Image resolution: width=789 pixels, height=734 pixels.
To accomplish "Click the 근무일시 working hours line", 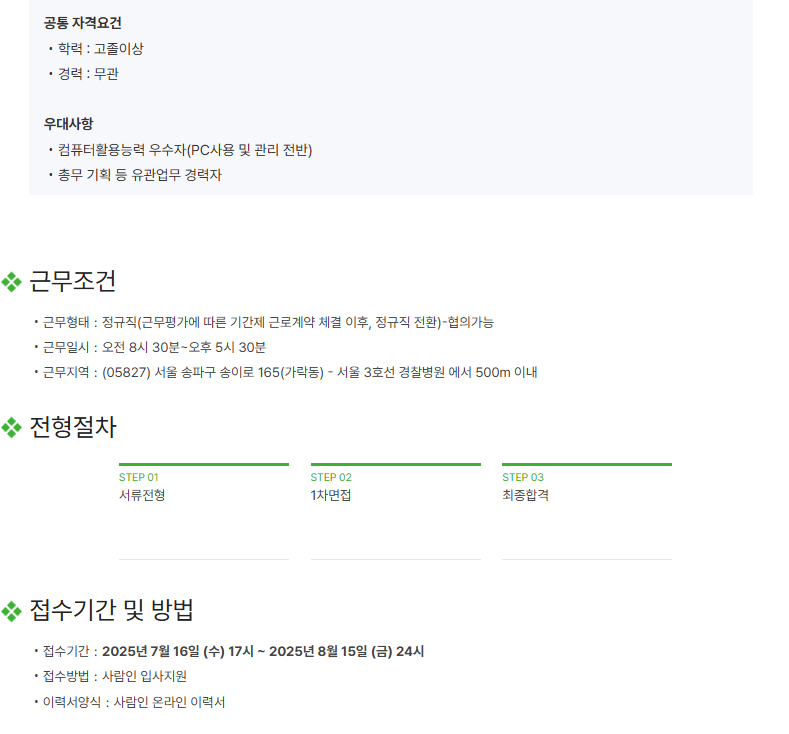I will 154,347.
